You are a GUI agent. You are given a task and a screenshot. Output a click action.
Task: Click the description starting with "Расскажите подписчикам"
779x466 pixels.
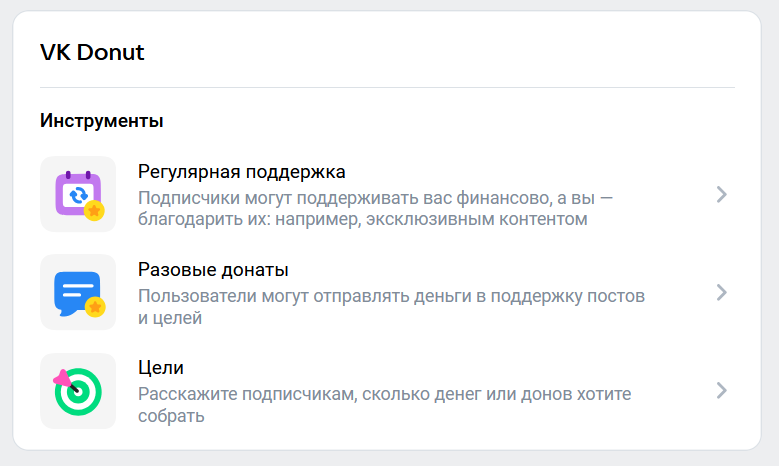click(384, 404)
